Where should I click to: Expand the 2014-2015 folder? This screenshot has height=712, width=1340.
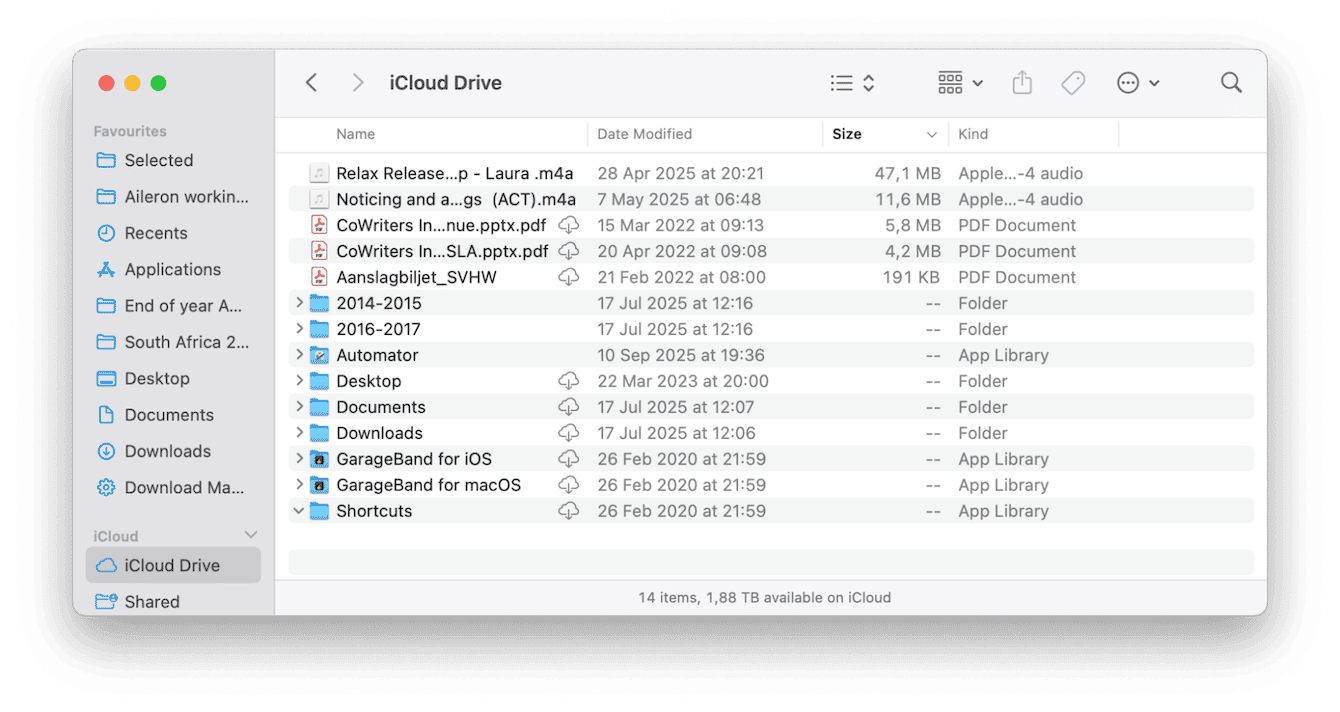298,303
